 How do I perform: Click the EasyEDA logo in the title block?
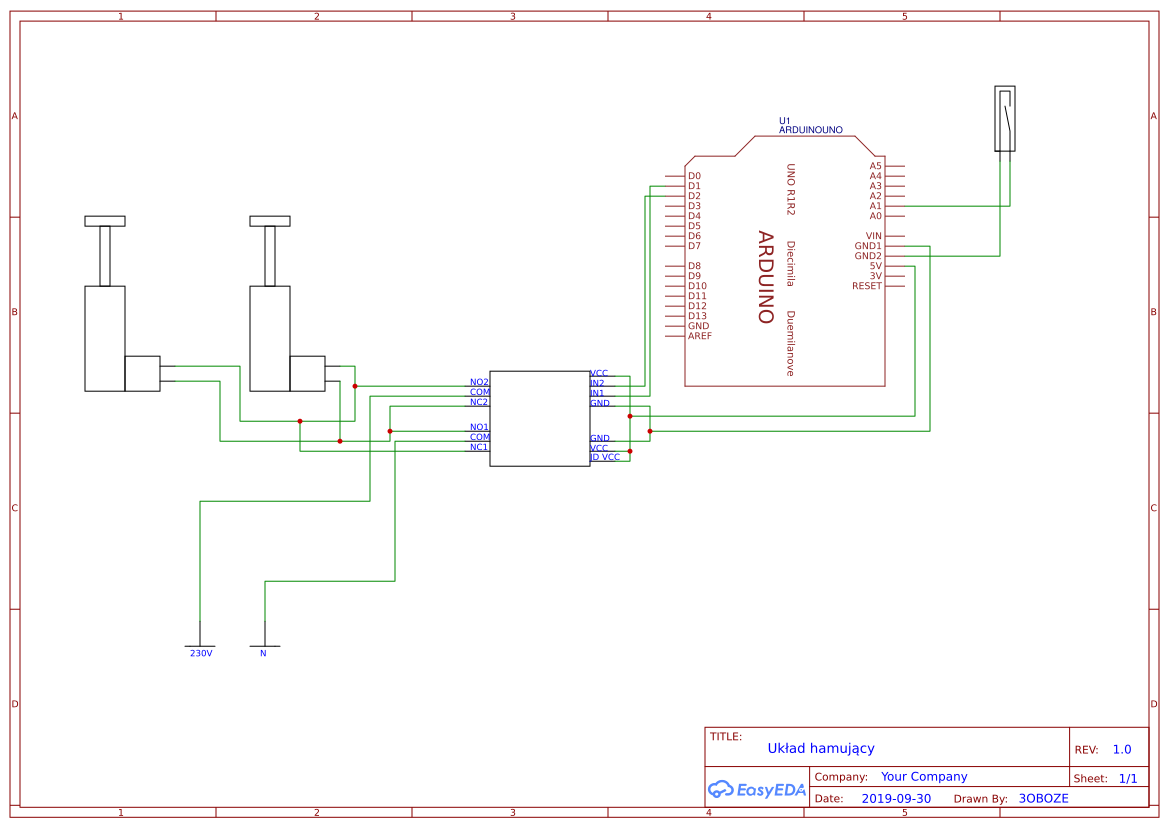point(757,790)
